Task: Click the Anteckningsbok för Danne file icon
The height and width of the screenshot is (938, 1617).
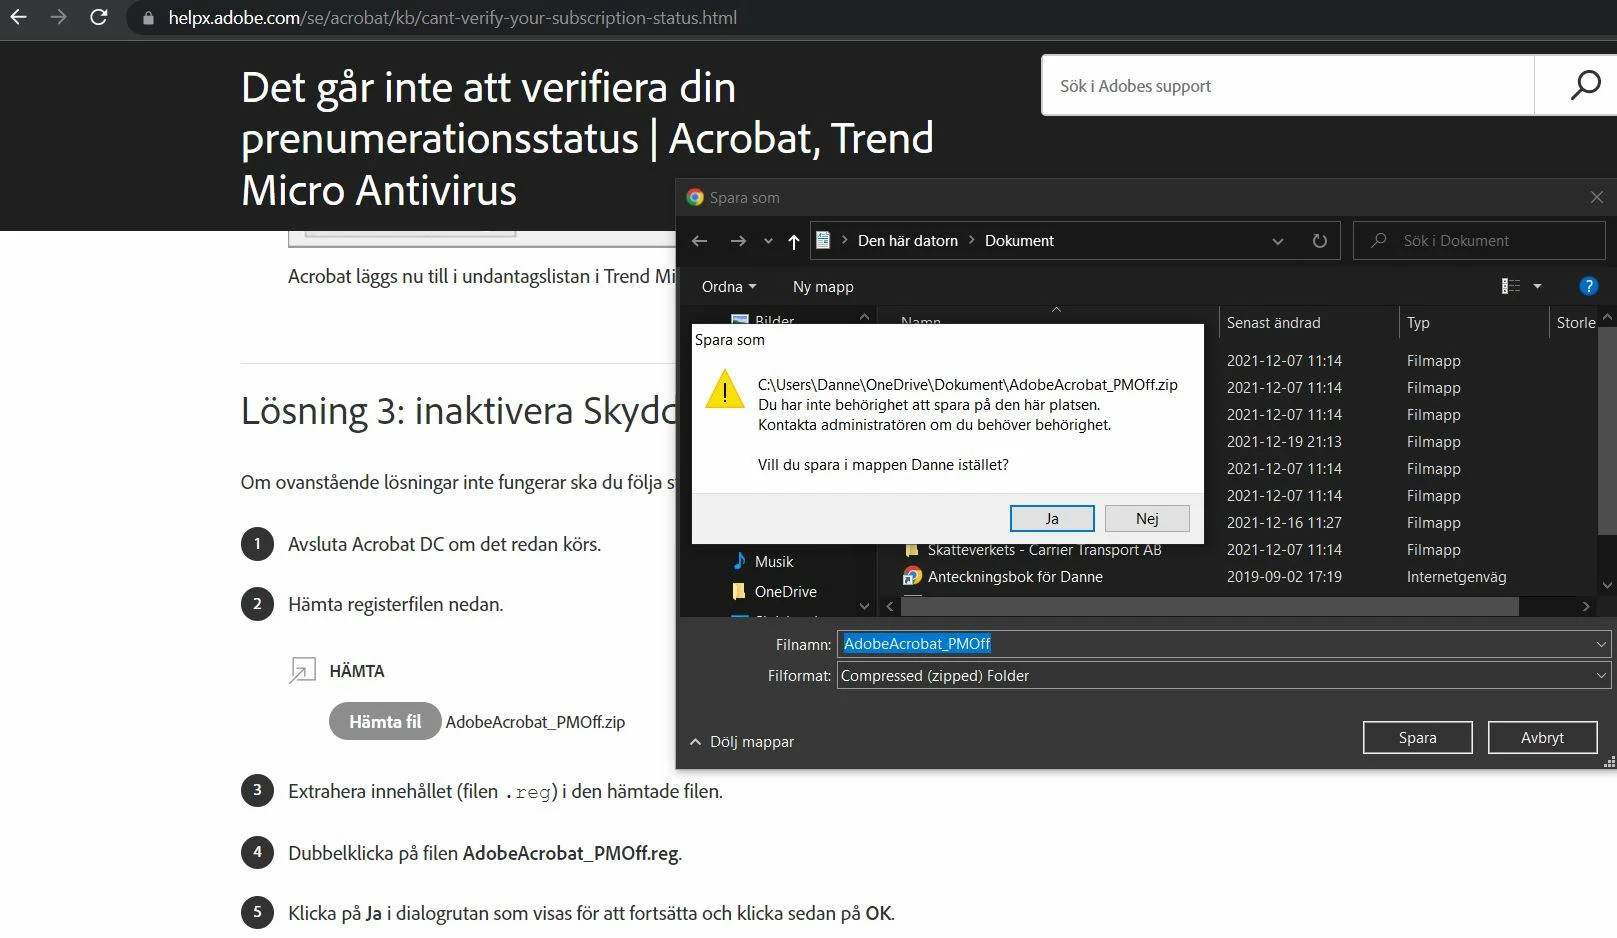Action: 912,577
